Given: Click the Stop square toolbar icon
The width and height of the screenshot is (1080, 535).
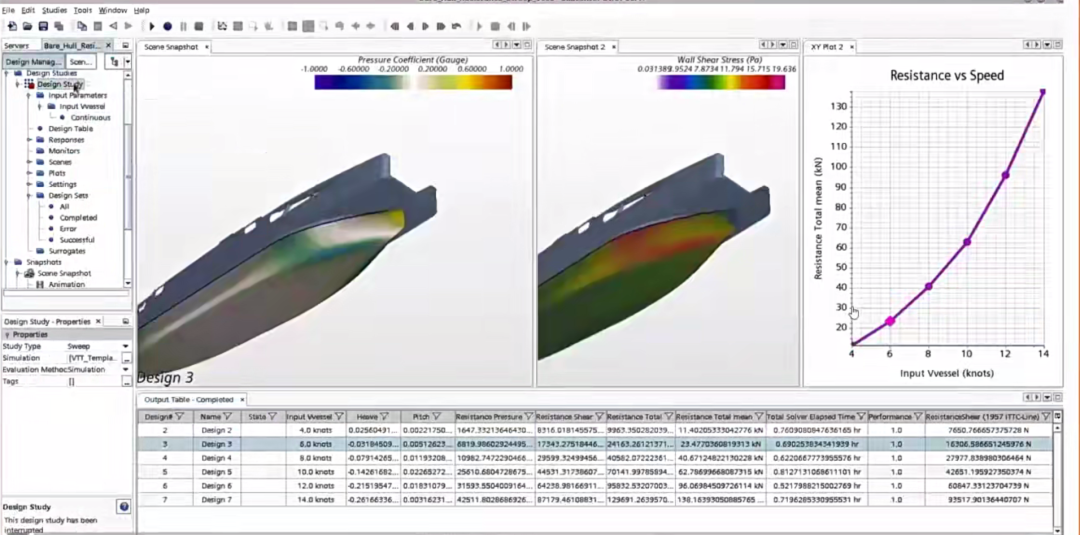Looking at the screenshot, I should [x=198, y=26].
